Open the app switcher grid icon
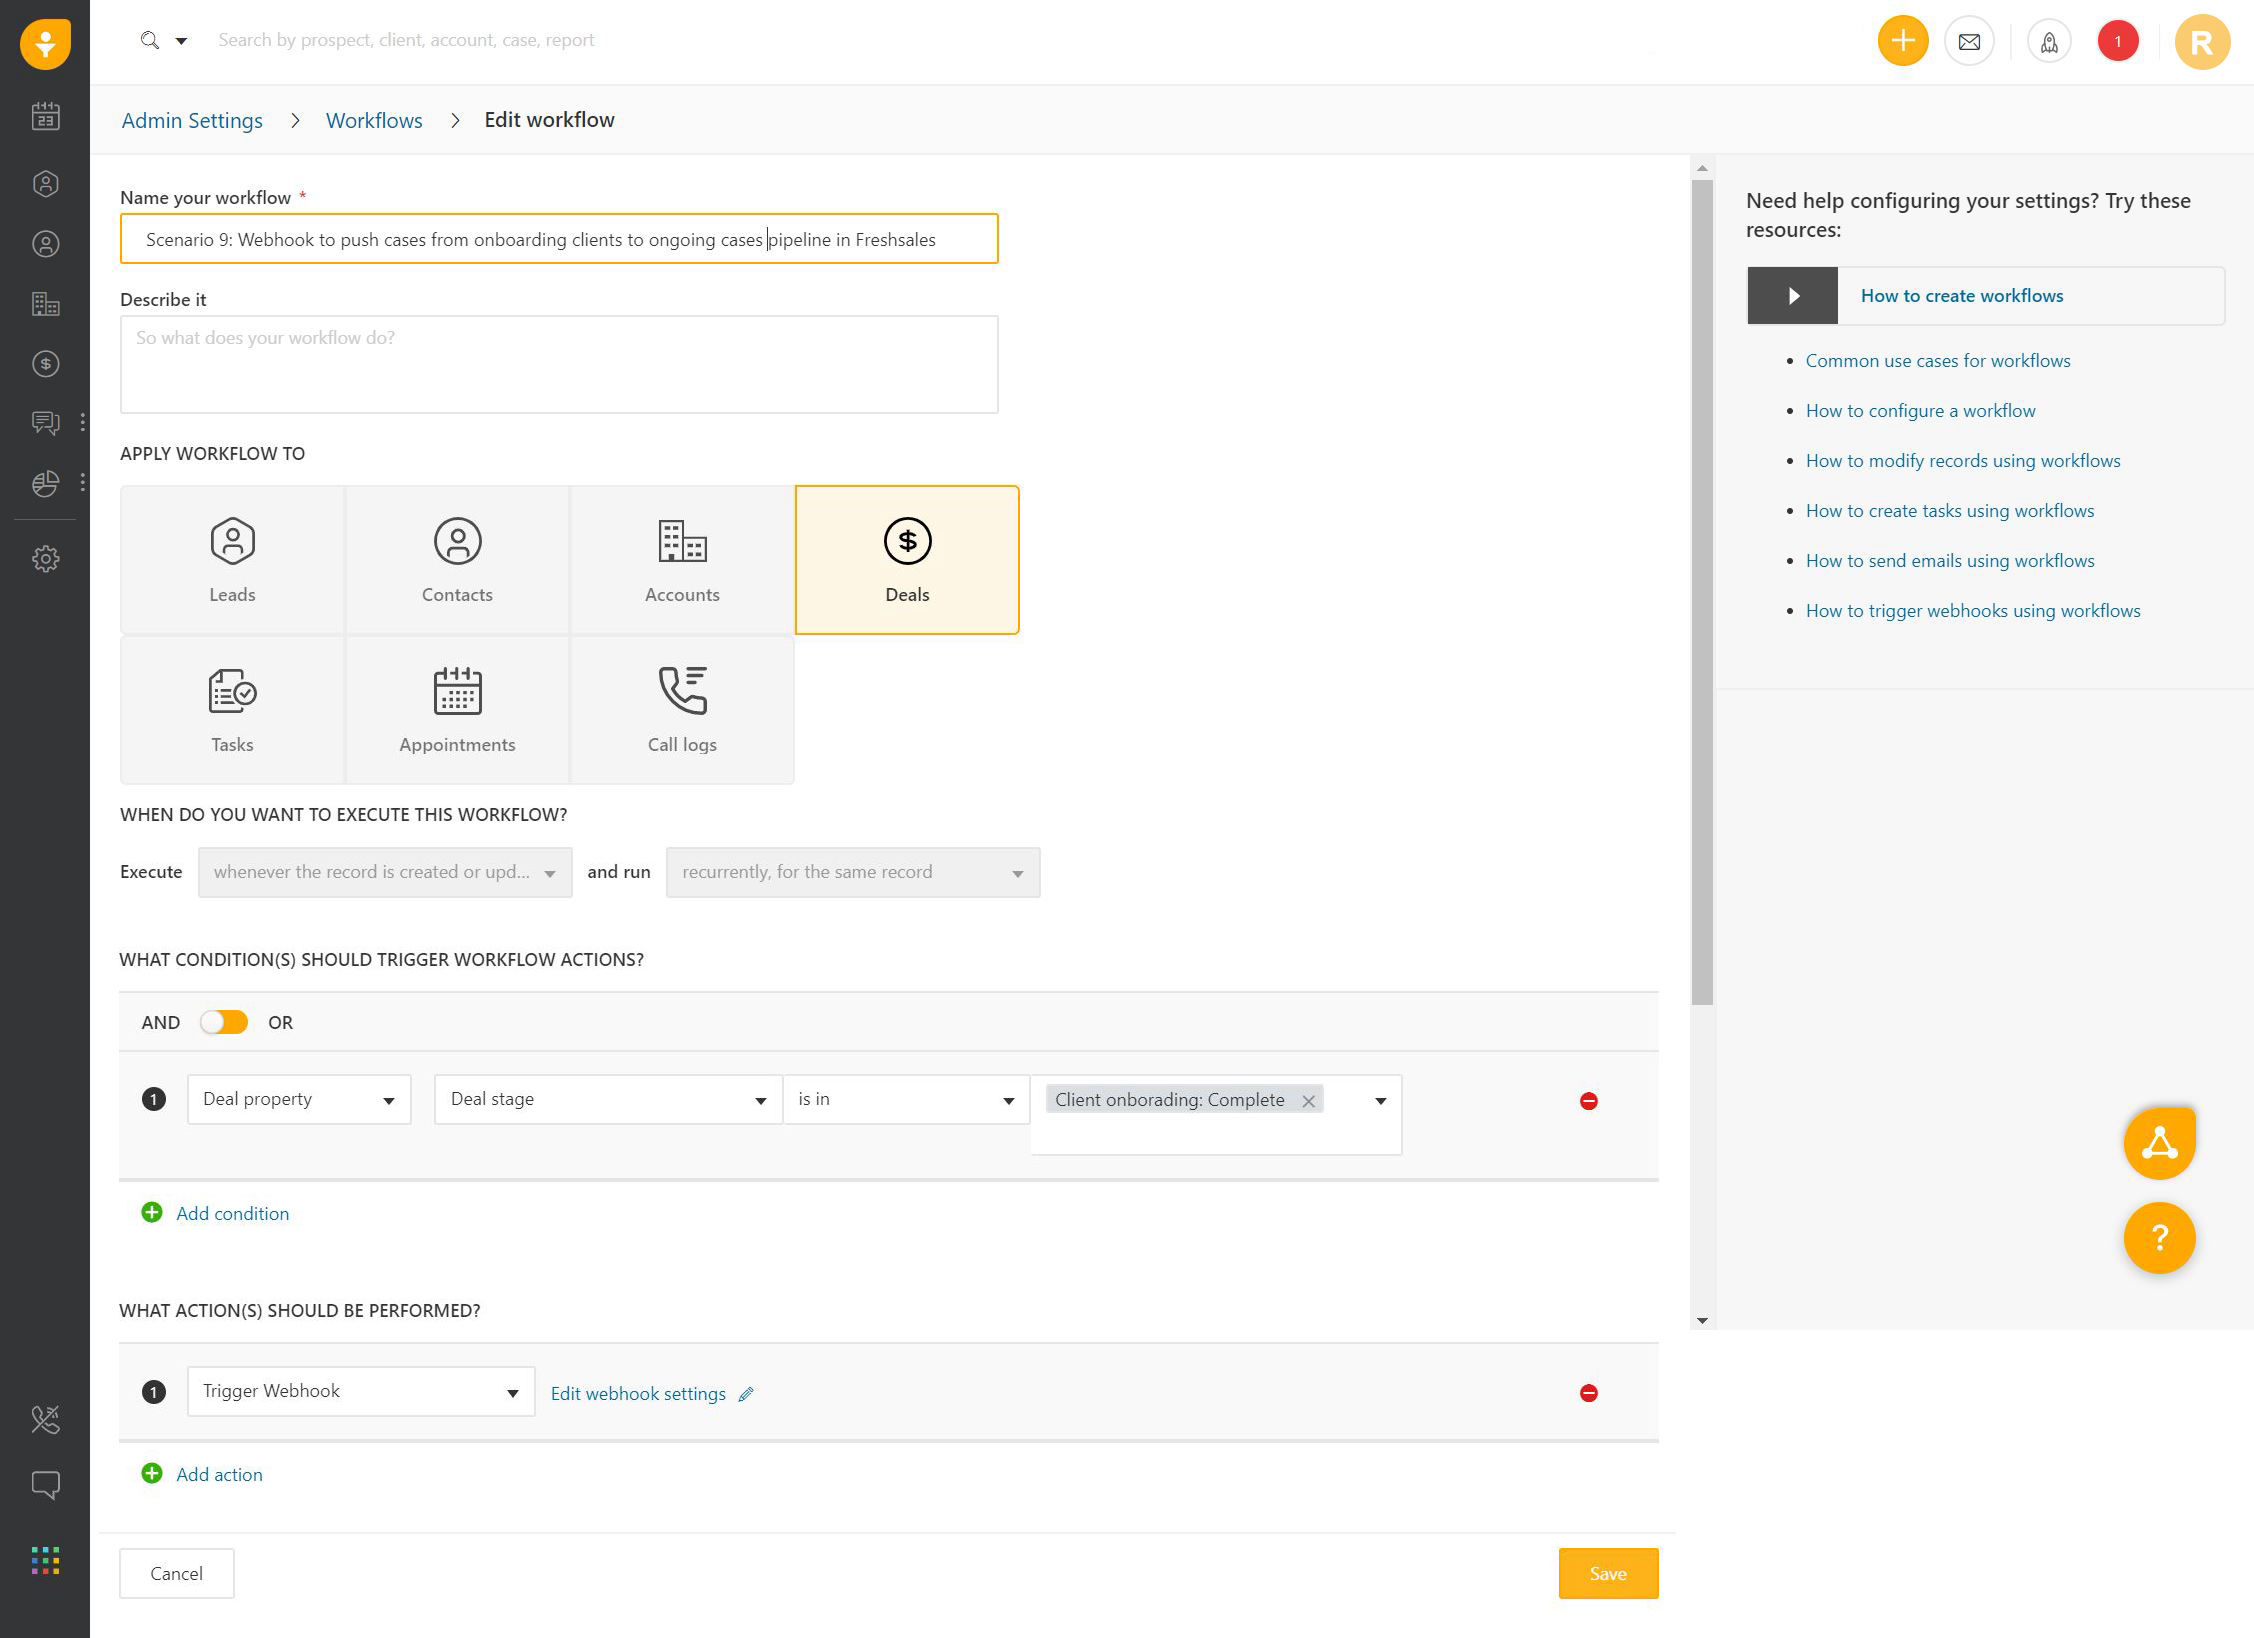2254x1638 pixels. [x=45, y=1560]
